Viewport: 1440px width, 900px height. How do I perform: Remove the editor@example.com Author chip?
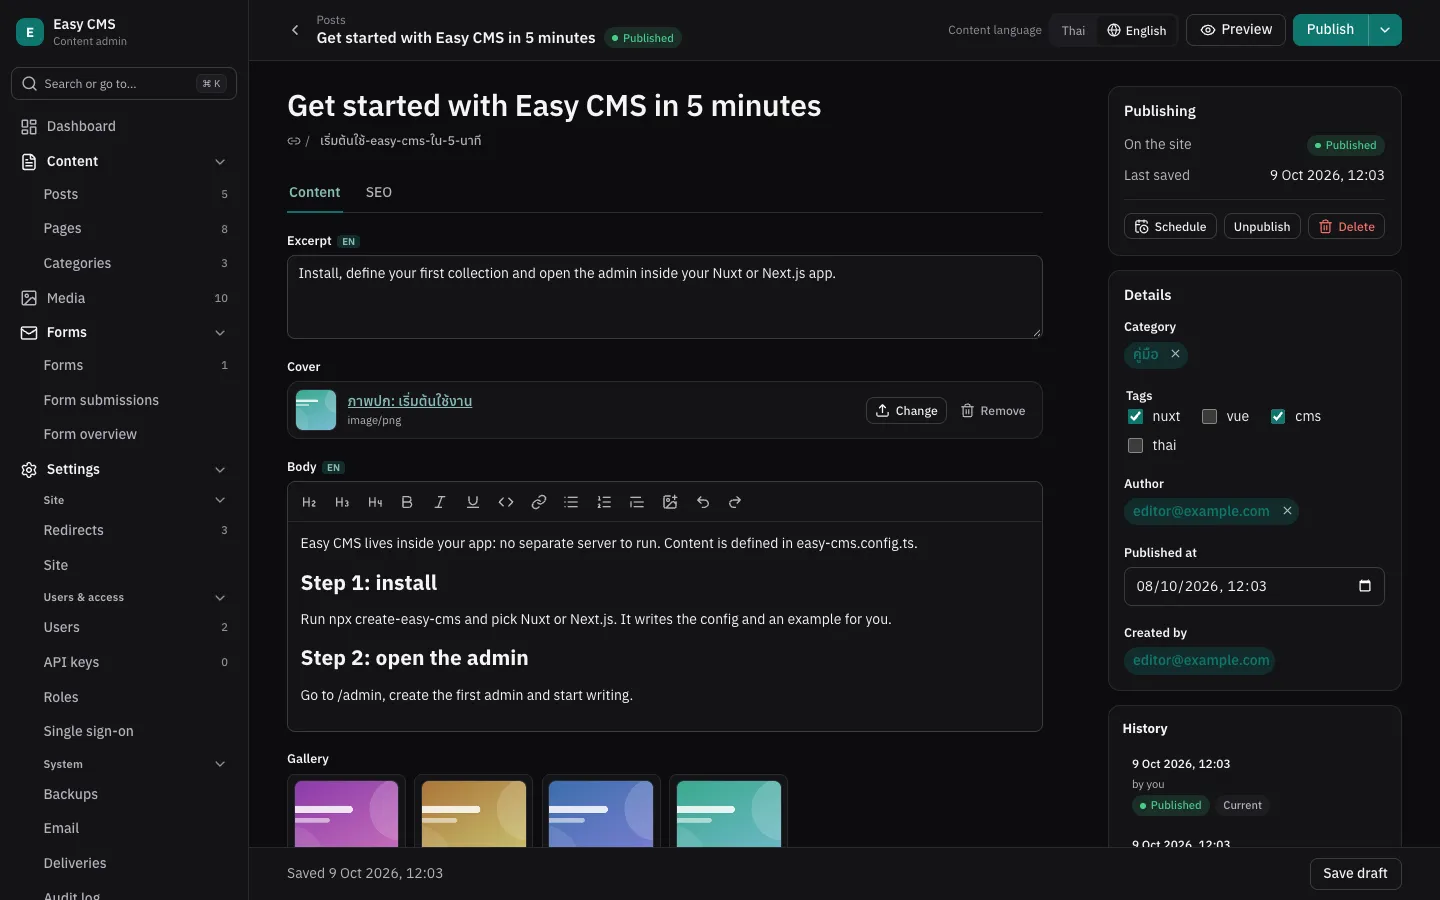coord(1288,511)
